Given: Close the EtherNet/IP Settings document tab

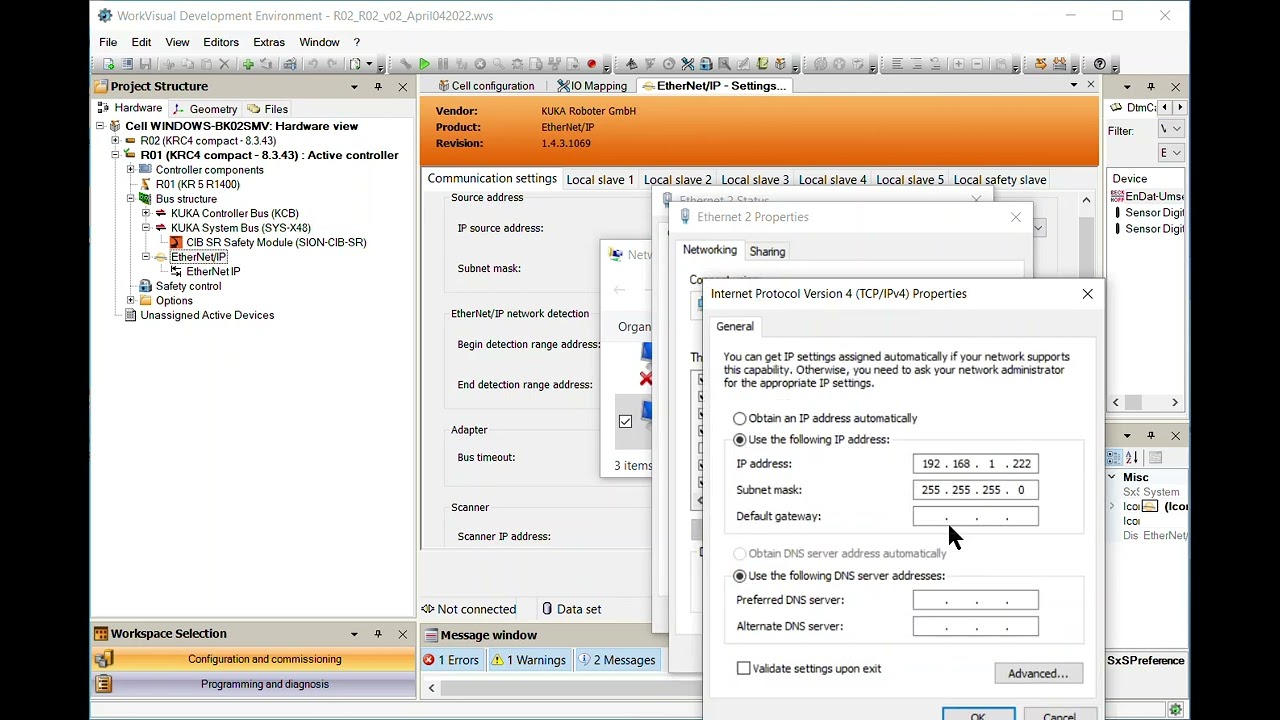Looking at the screenshot, I should click(x=1091, y=85).
